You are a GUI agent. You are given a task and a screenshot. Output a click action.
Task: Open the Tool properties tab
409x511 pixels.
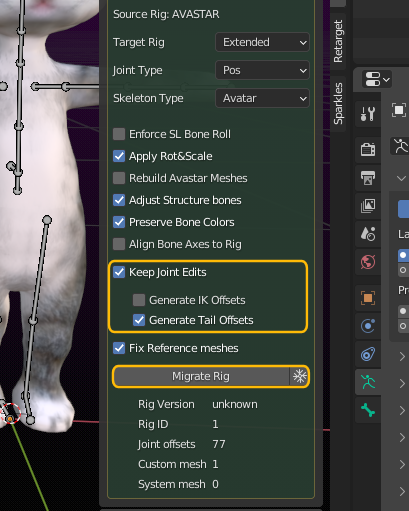368,114
